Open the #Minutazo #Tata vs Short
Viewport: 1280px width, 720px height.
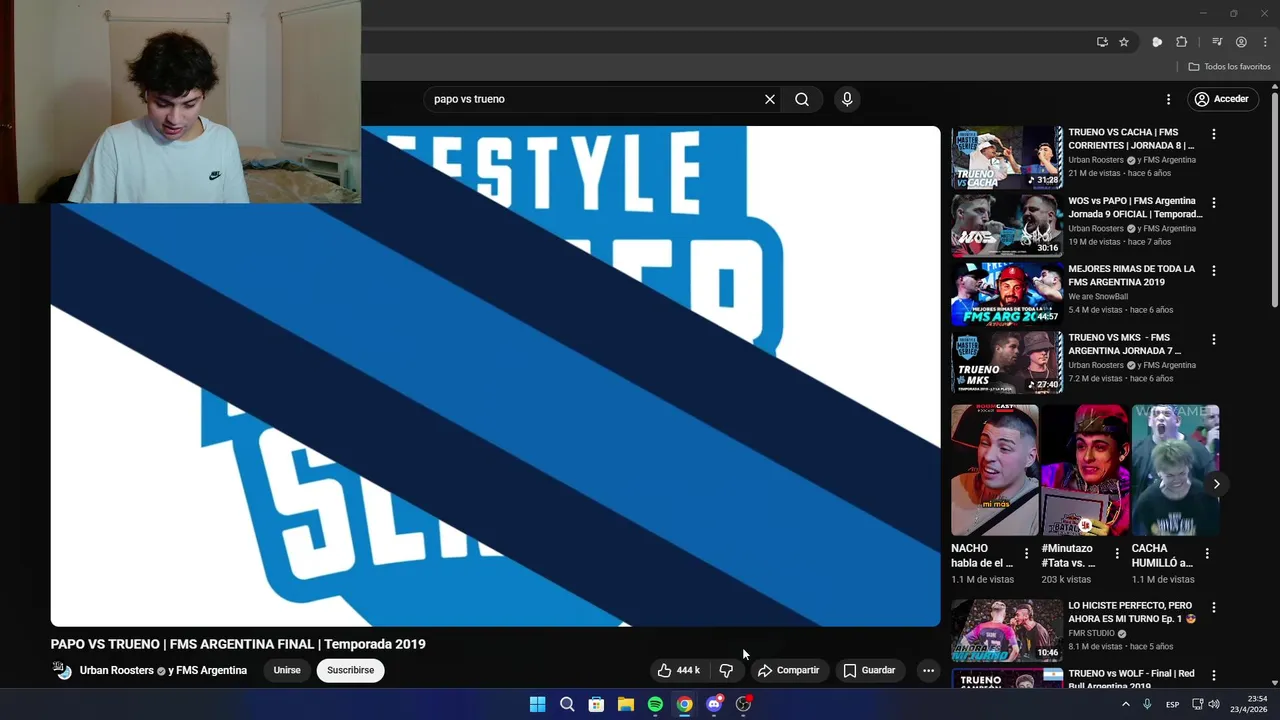pyautogui.click(x=1085, y=470)
